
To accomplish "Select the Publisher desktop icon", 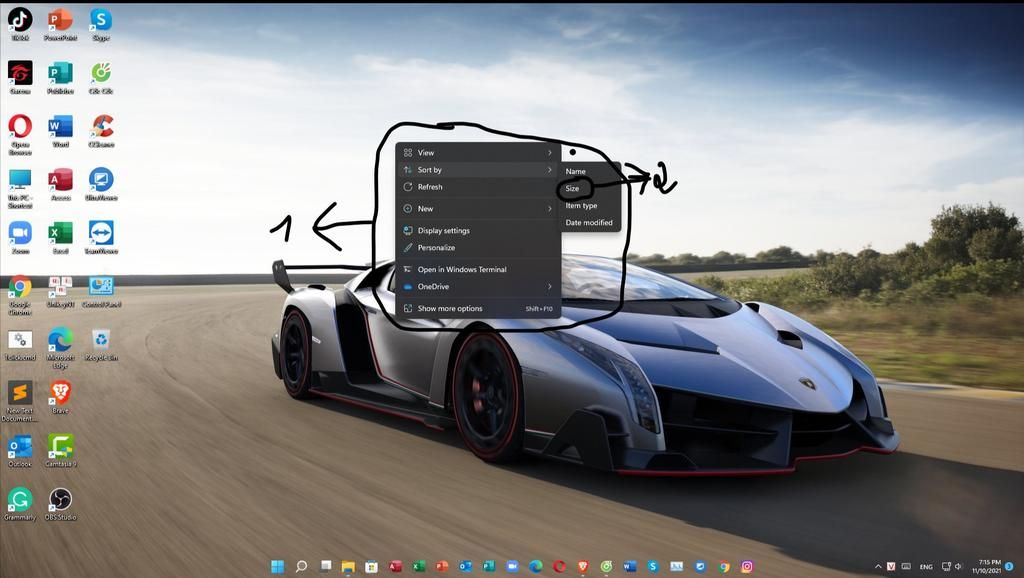I will click(60, 77).
